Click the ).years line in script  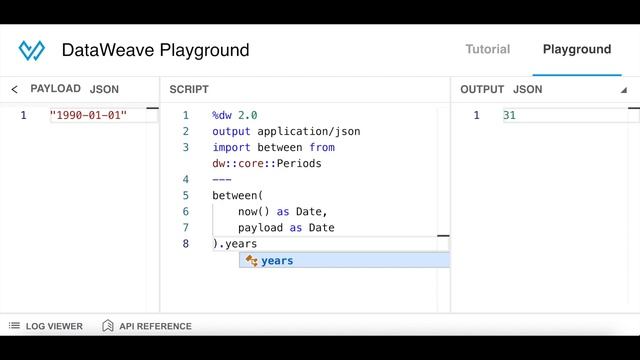point(235,244)
